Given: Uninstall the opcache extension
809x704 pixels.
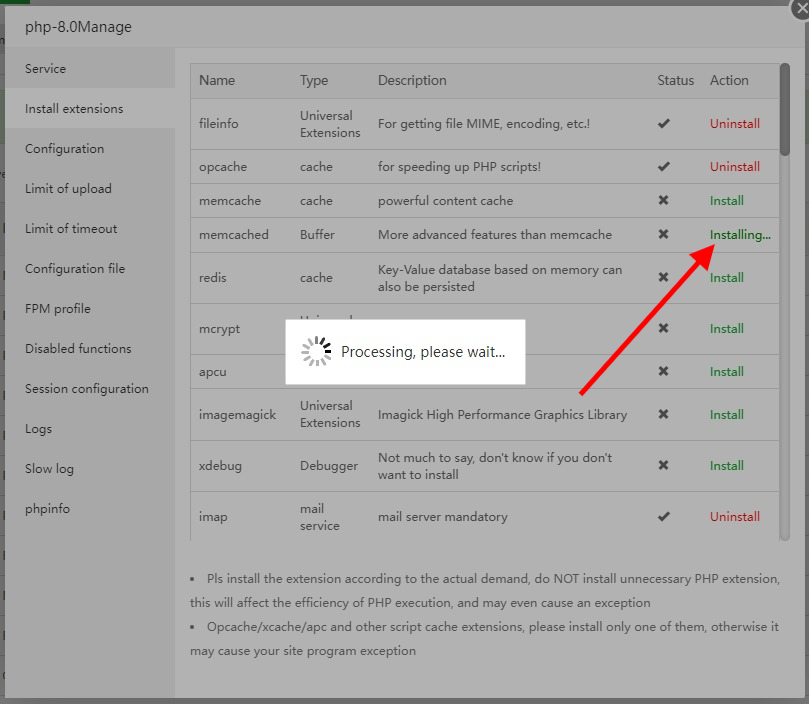Looking at the screenshot, I should tap(735, 167).
